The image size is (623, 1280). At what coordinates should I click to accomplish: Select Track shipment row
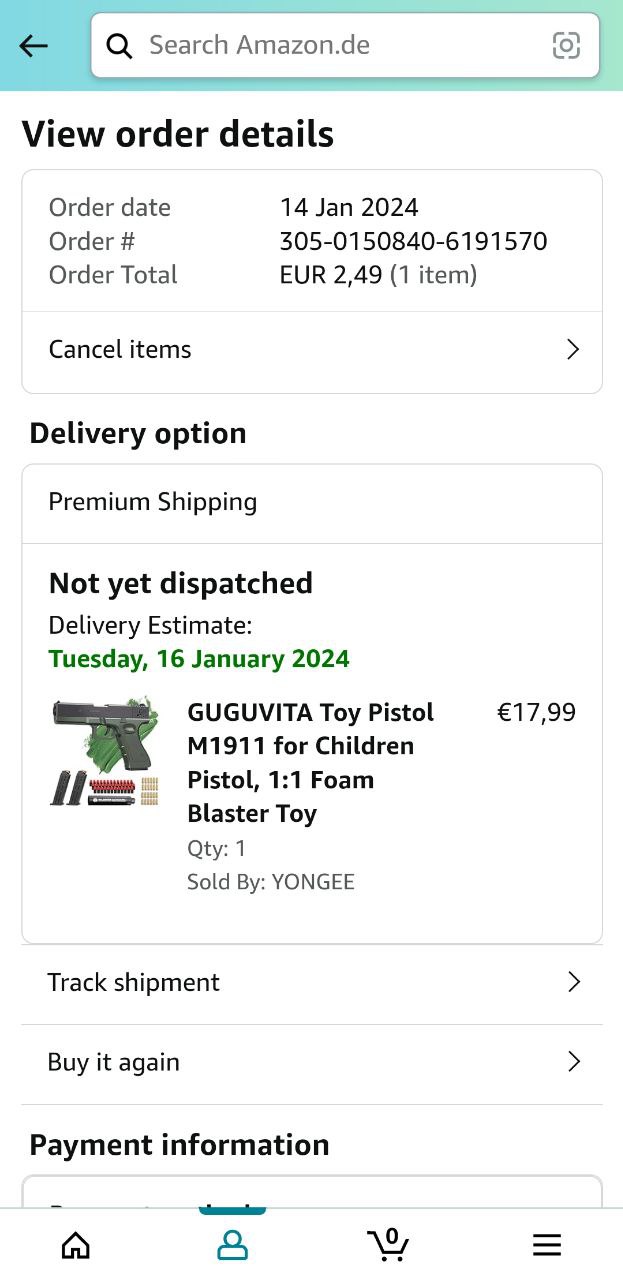(x=134, y=982)
